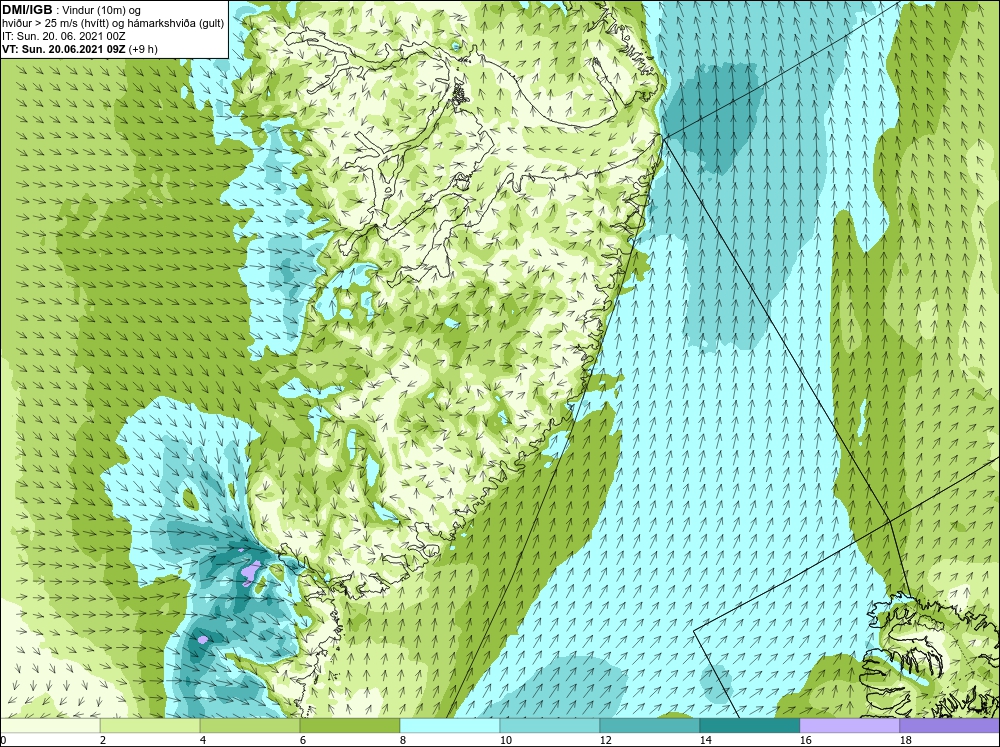Click the 10–12 m/s light teal legend swatch

(x=550, y=725)
